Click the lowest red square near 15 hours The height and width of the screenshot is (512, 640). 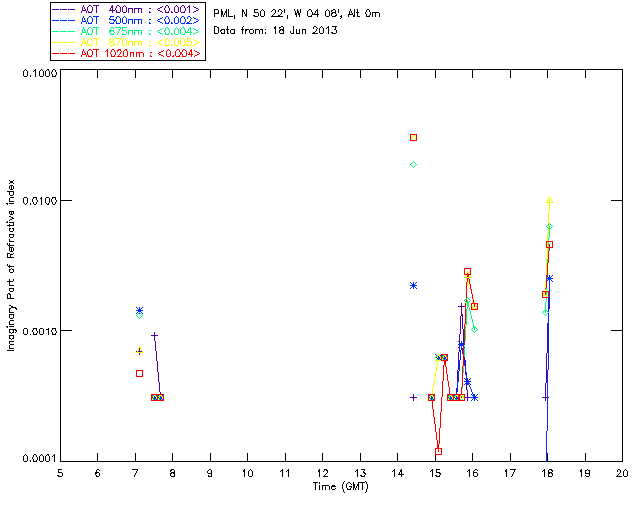pos(439,451)
